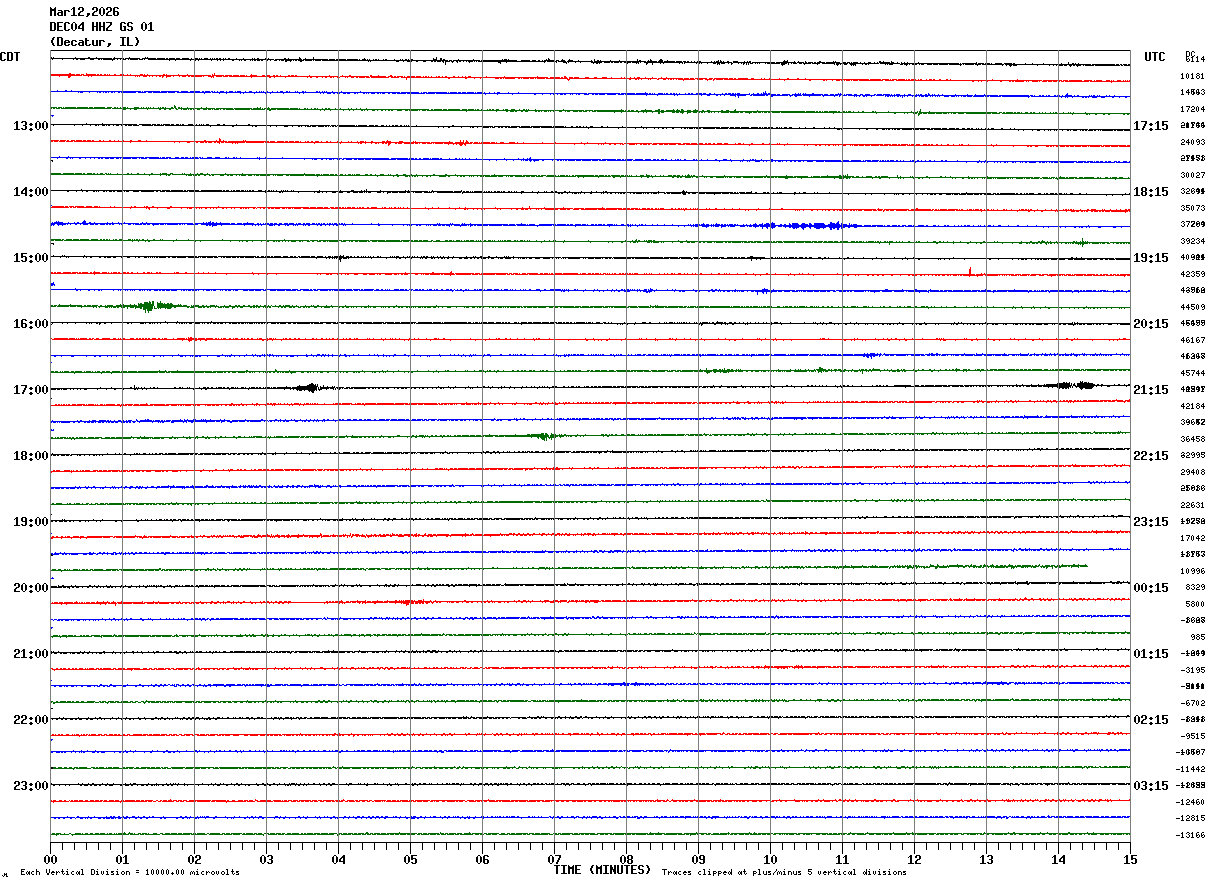This screenshot has width=1210, height=886.
Task: Click minute 05 on the time axis
Action: 410,859
